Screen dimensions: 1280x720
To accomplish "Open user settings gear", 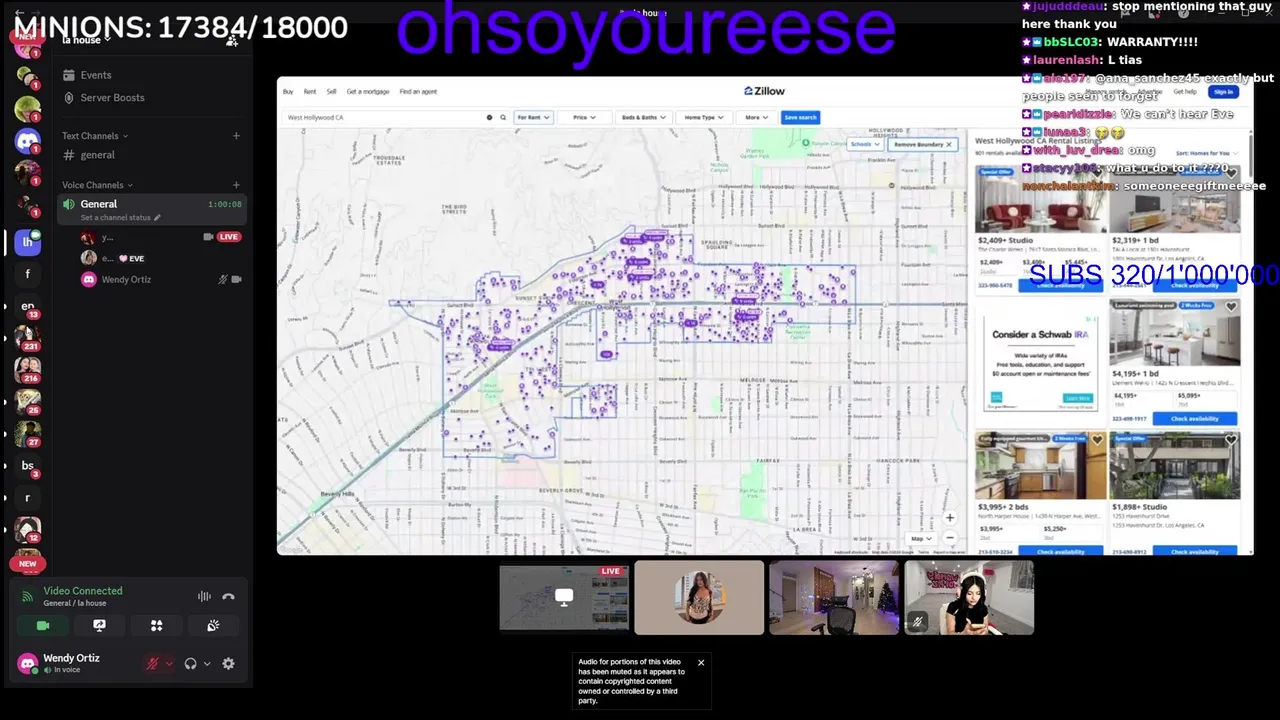I will (x=228, y=663).
